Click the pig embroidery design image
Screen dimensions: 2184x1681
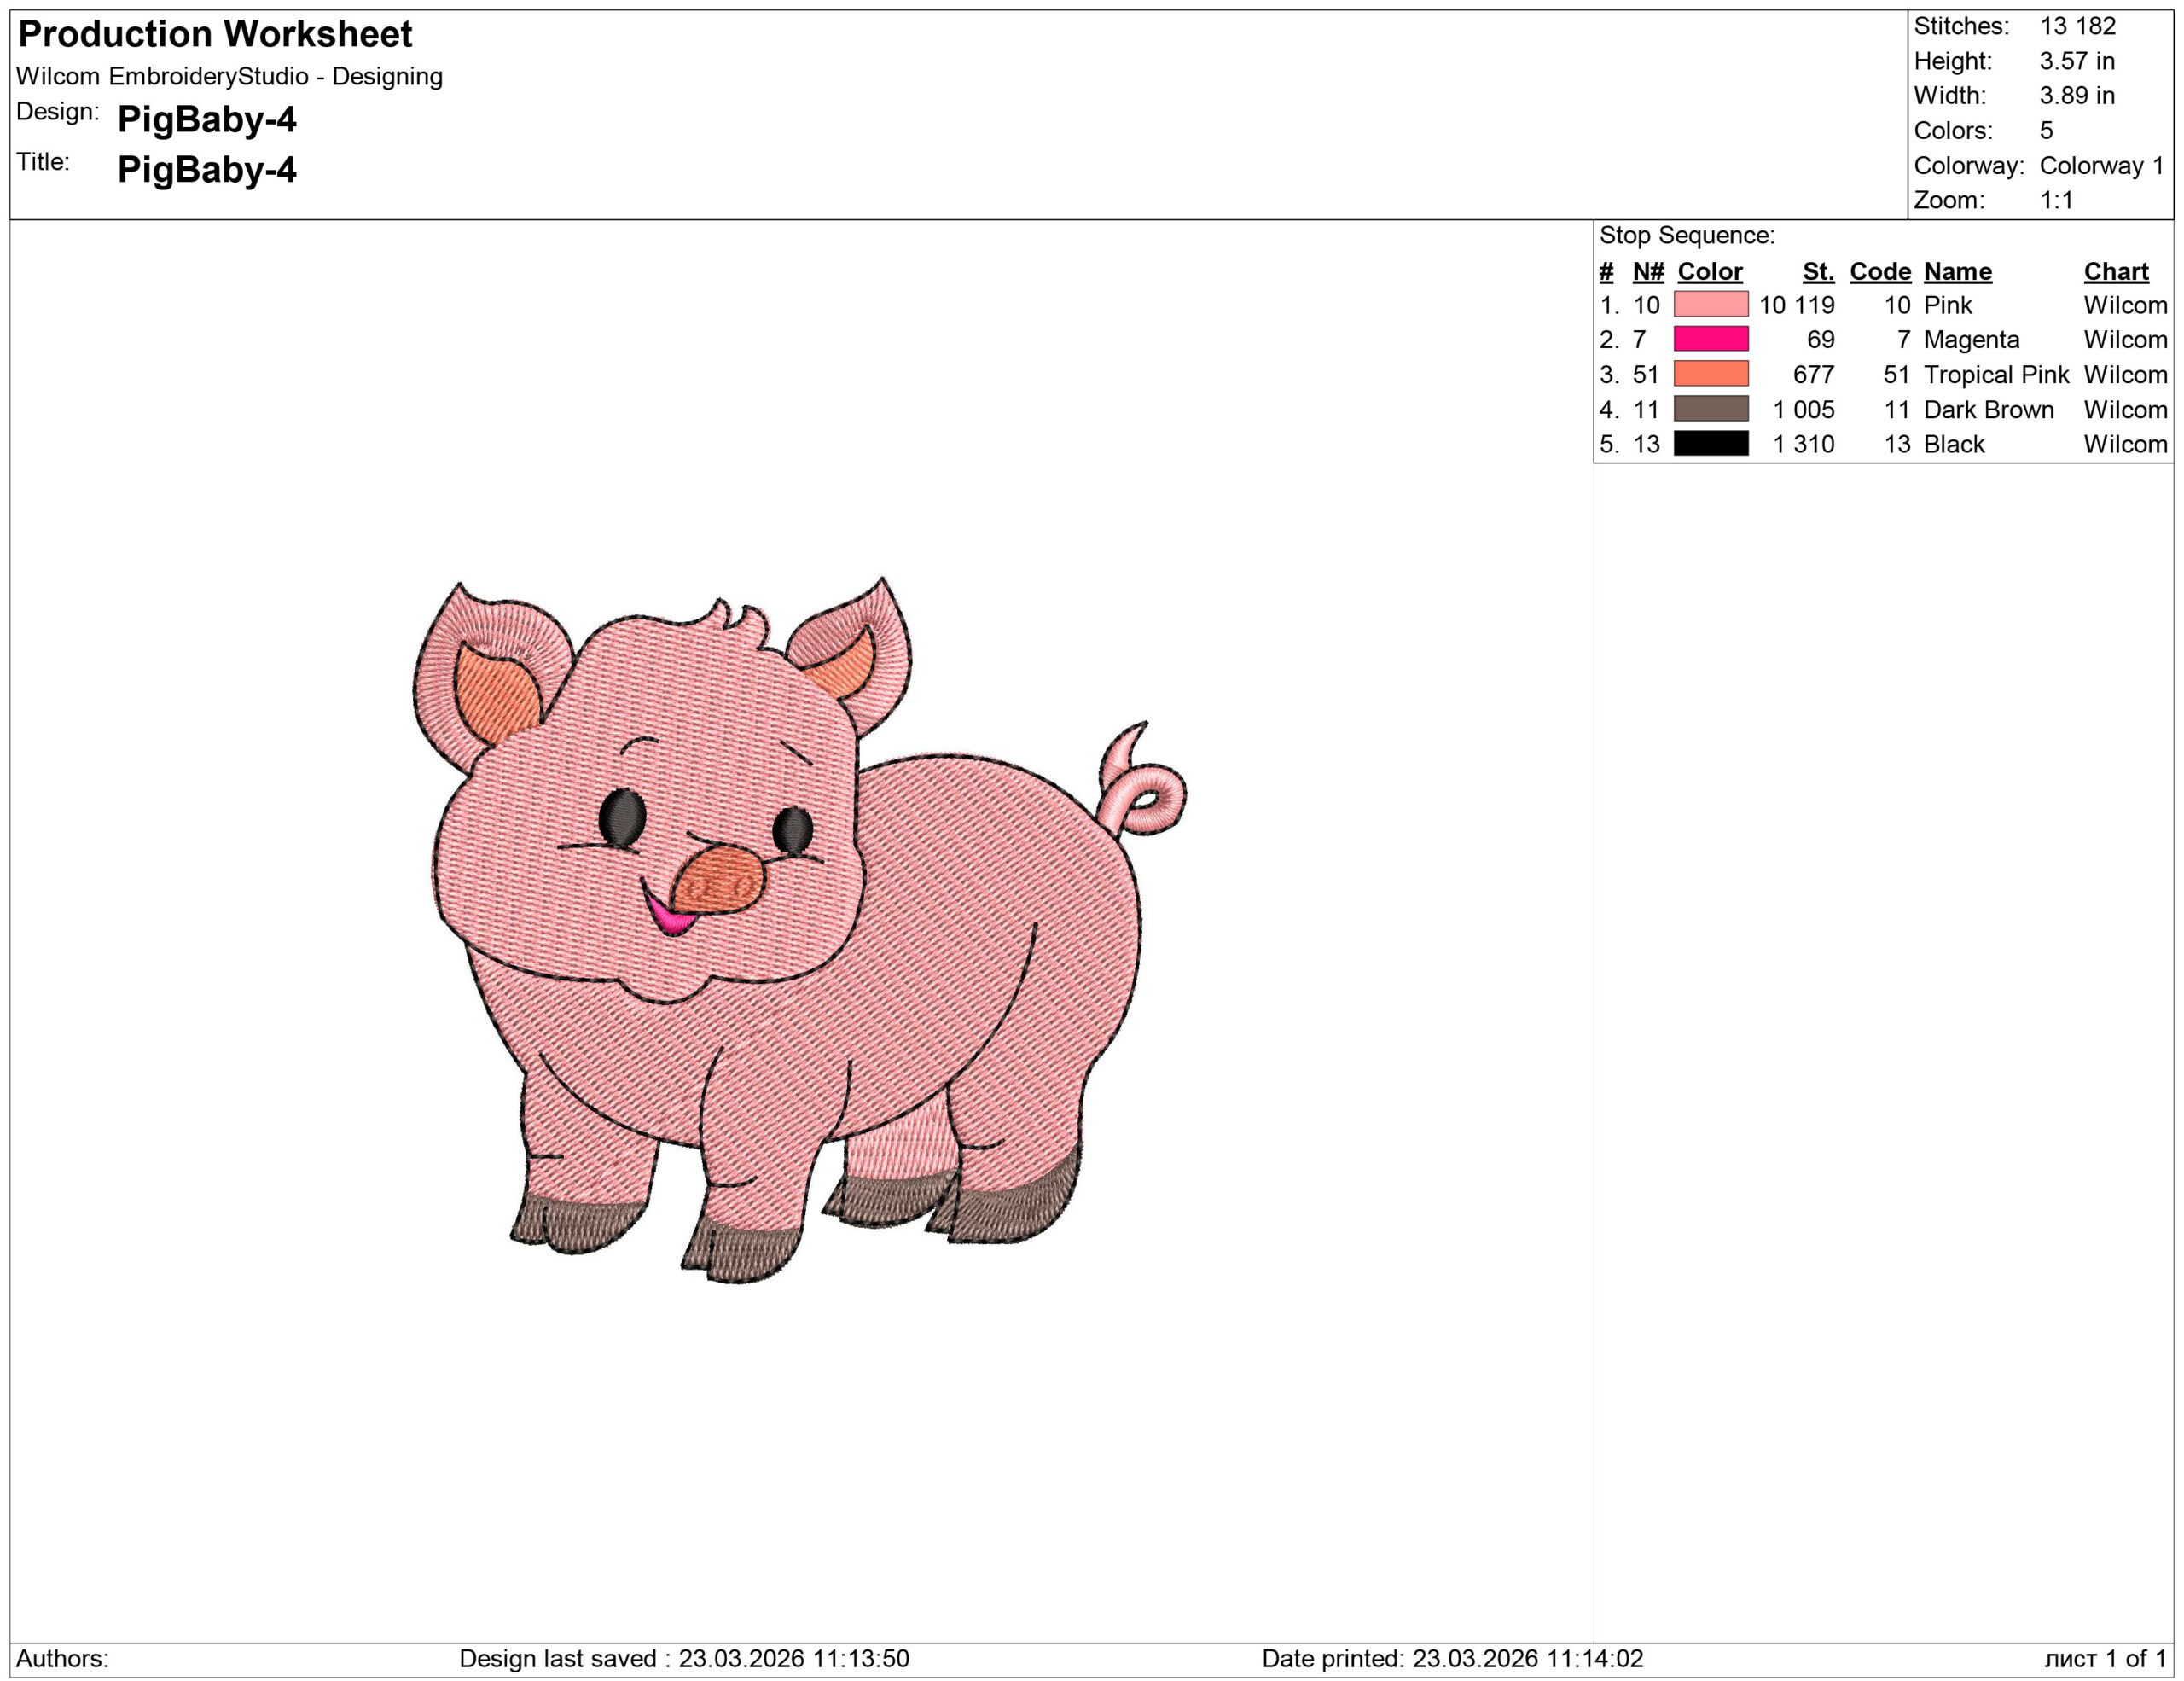click(x=790, y=930)
